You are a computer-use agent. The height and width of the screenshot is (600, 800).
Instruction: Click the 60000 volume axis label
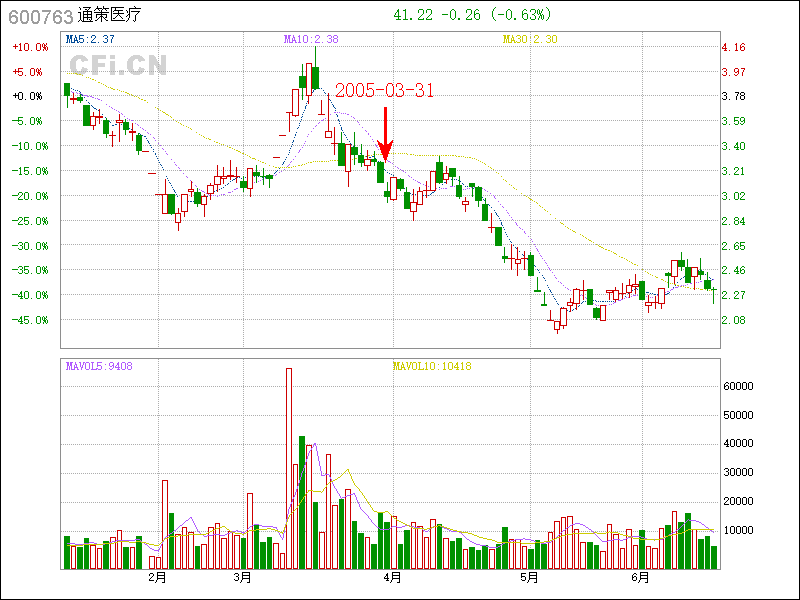pos(737,386)
